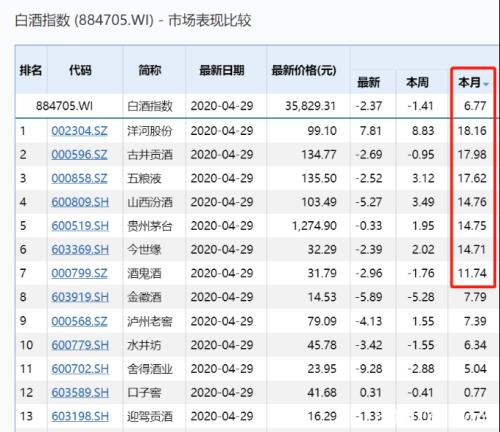Select the 今世缘 name cell
500x432 pixels.
point(144,249)
